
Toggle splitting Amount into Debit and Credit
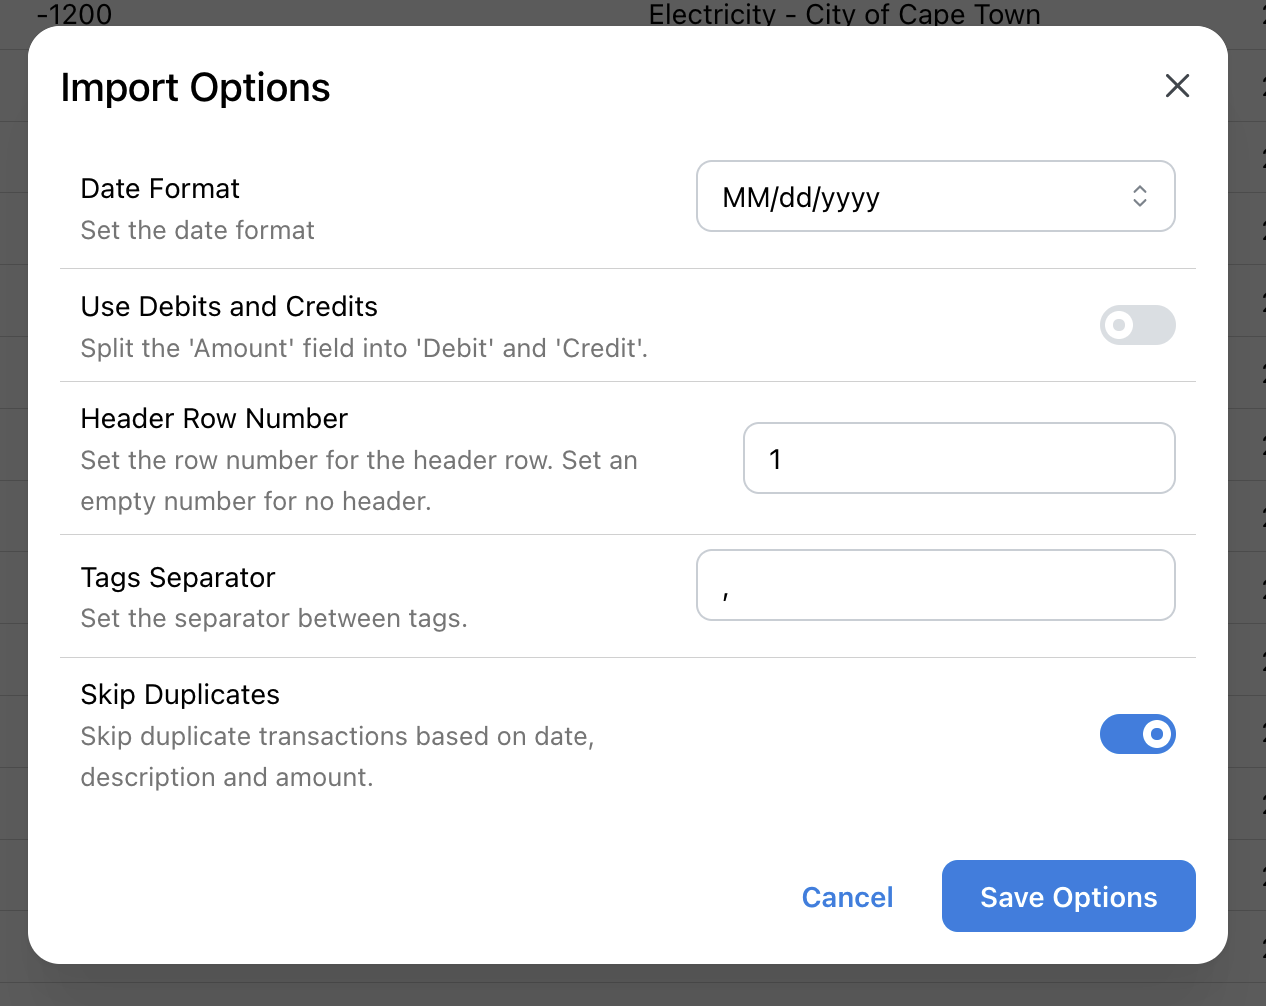(1137, 325)
